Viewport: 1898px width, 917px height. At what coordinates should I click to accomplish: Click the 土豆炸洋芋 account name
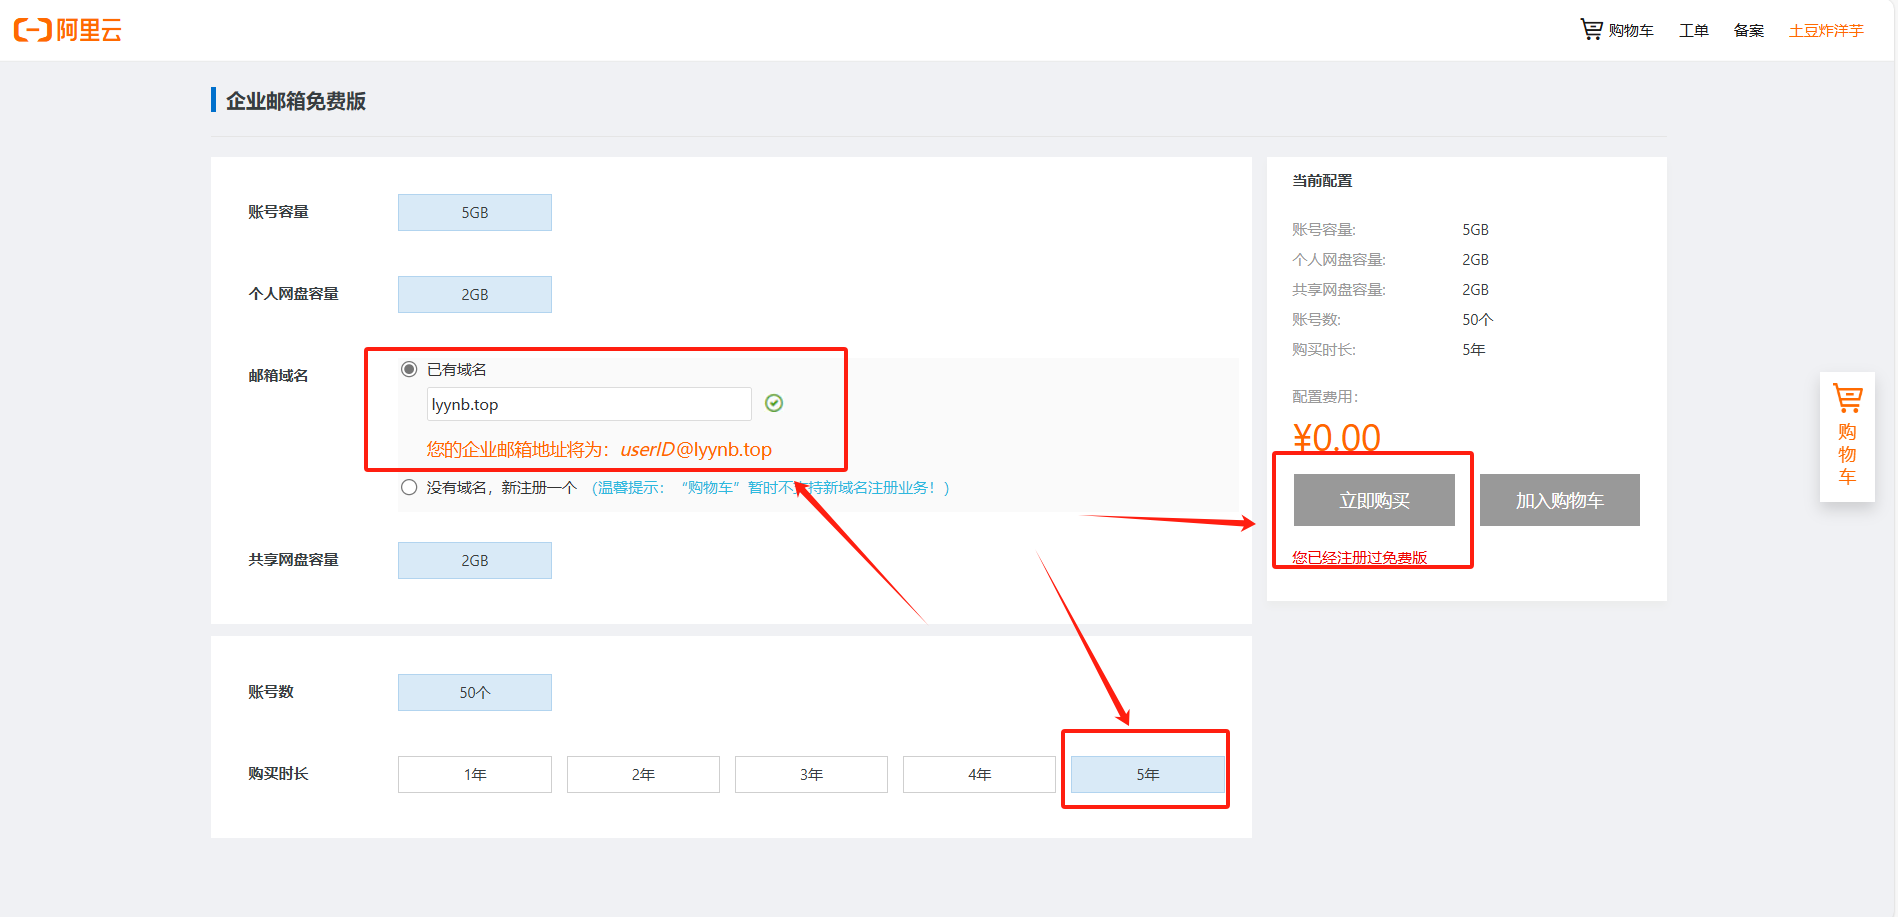[x=1826, y=31]
